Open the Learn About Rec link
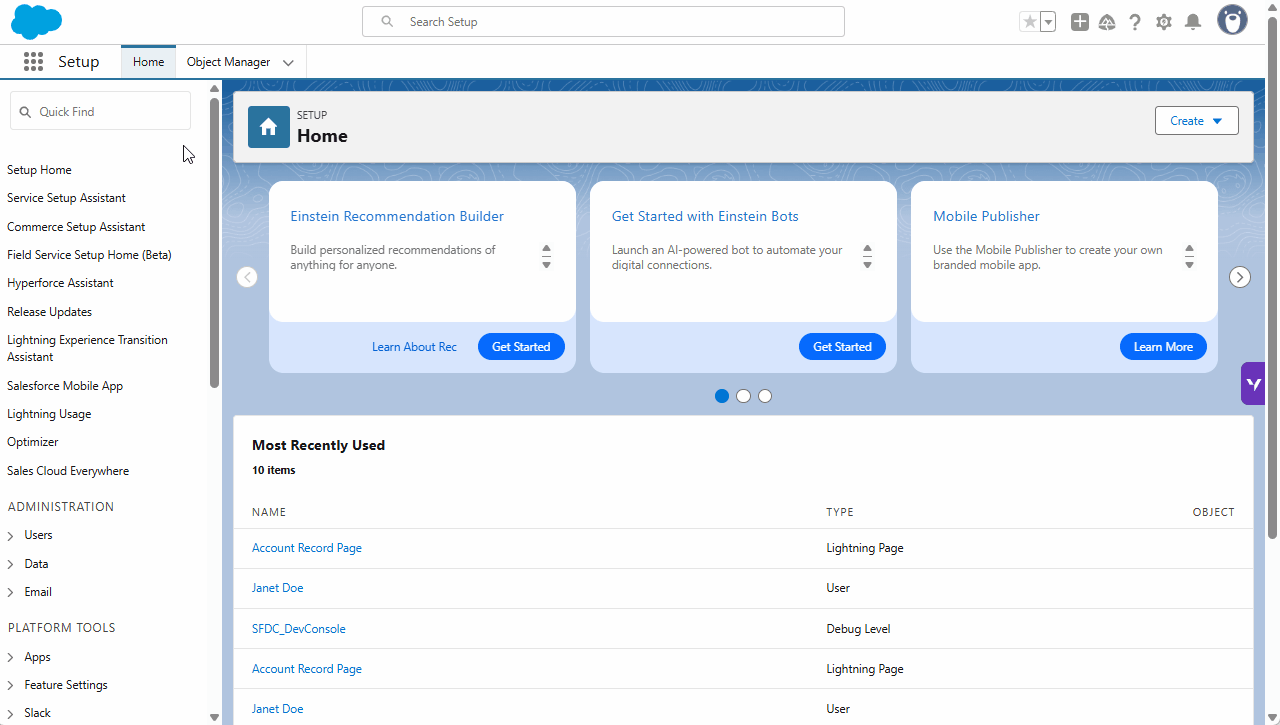 click(x=414, y=347)
